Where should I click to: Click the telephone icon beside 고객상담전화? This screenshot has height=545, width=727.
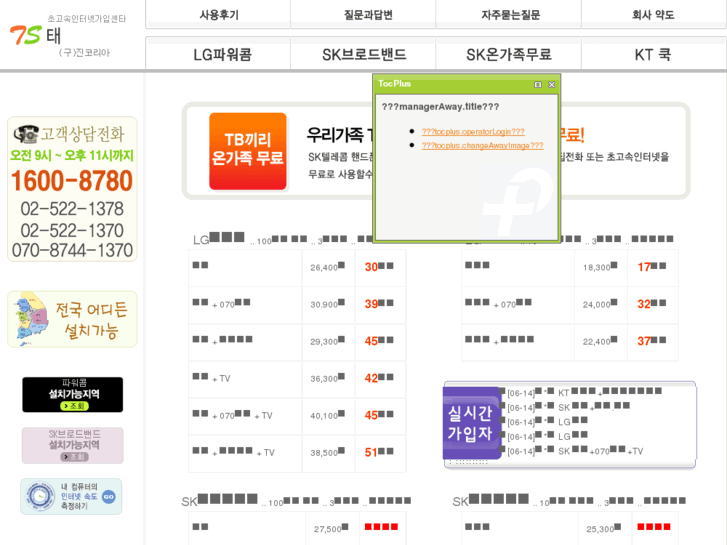point(26,134)
